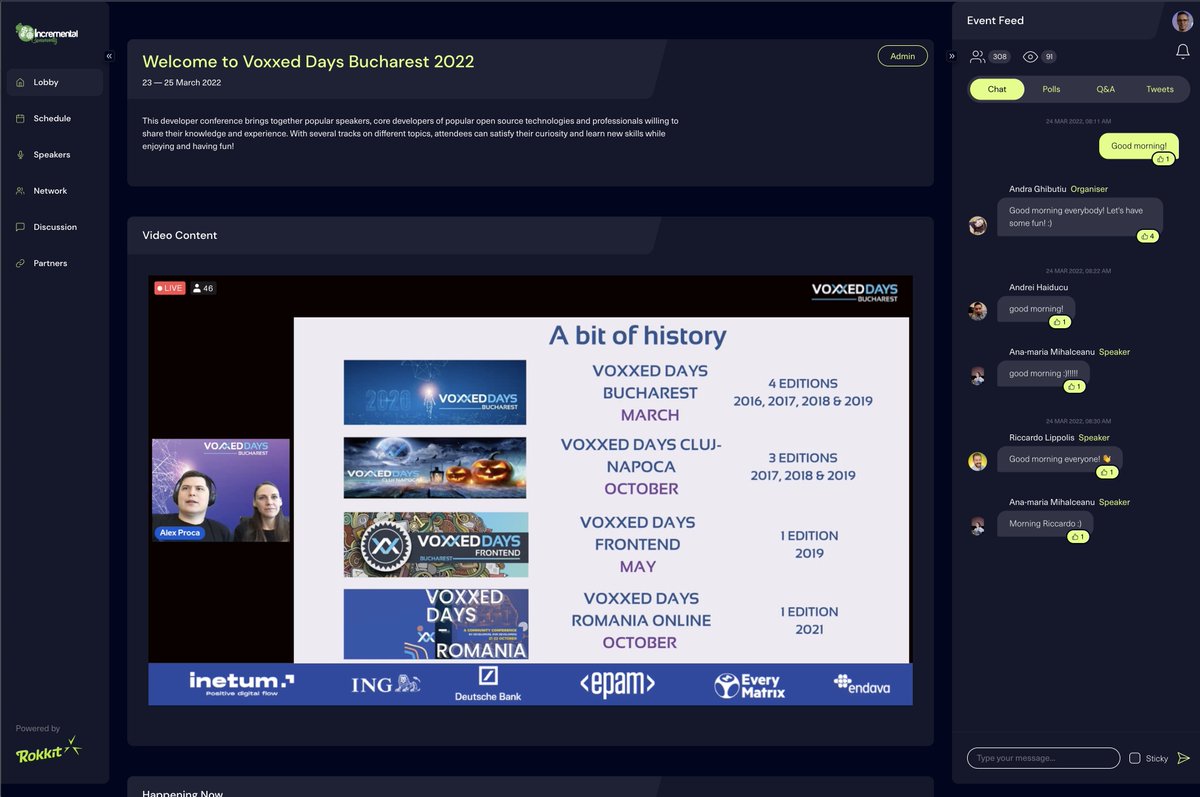Click the viewers eye icon
Image resolution: width=1200 pixels, height=797 pixels.
pyautogui.click(x=1030, y=57)
